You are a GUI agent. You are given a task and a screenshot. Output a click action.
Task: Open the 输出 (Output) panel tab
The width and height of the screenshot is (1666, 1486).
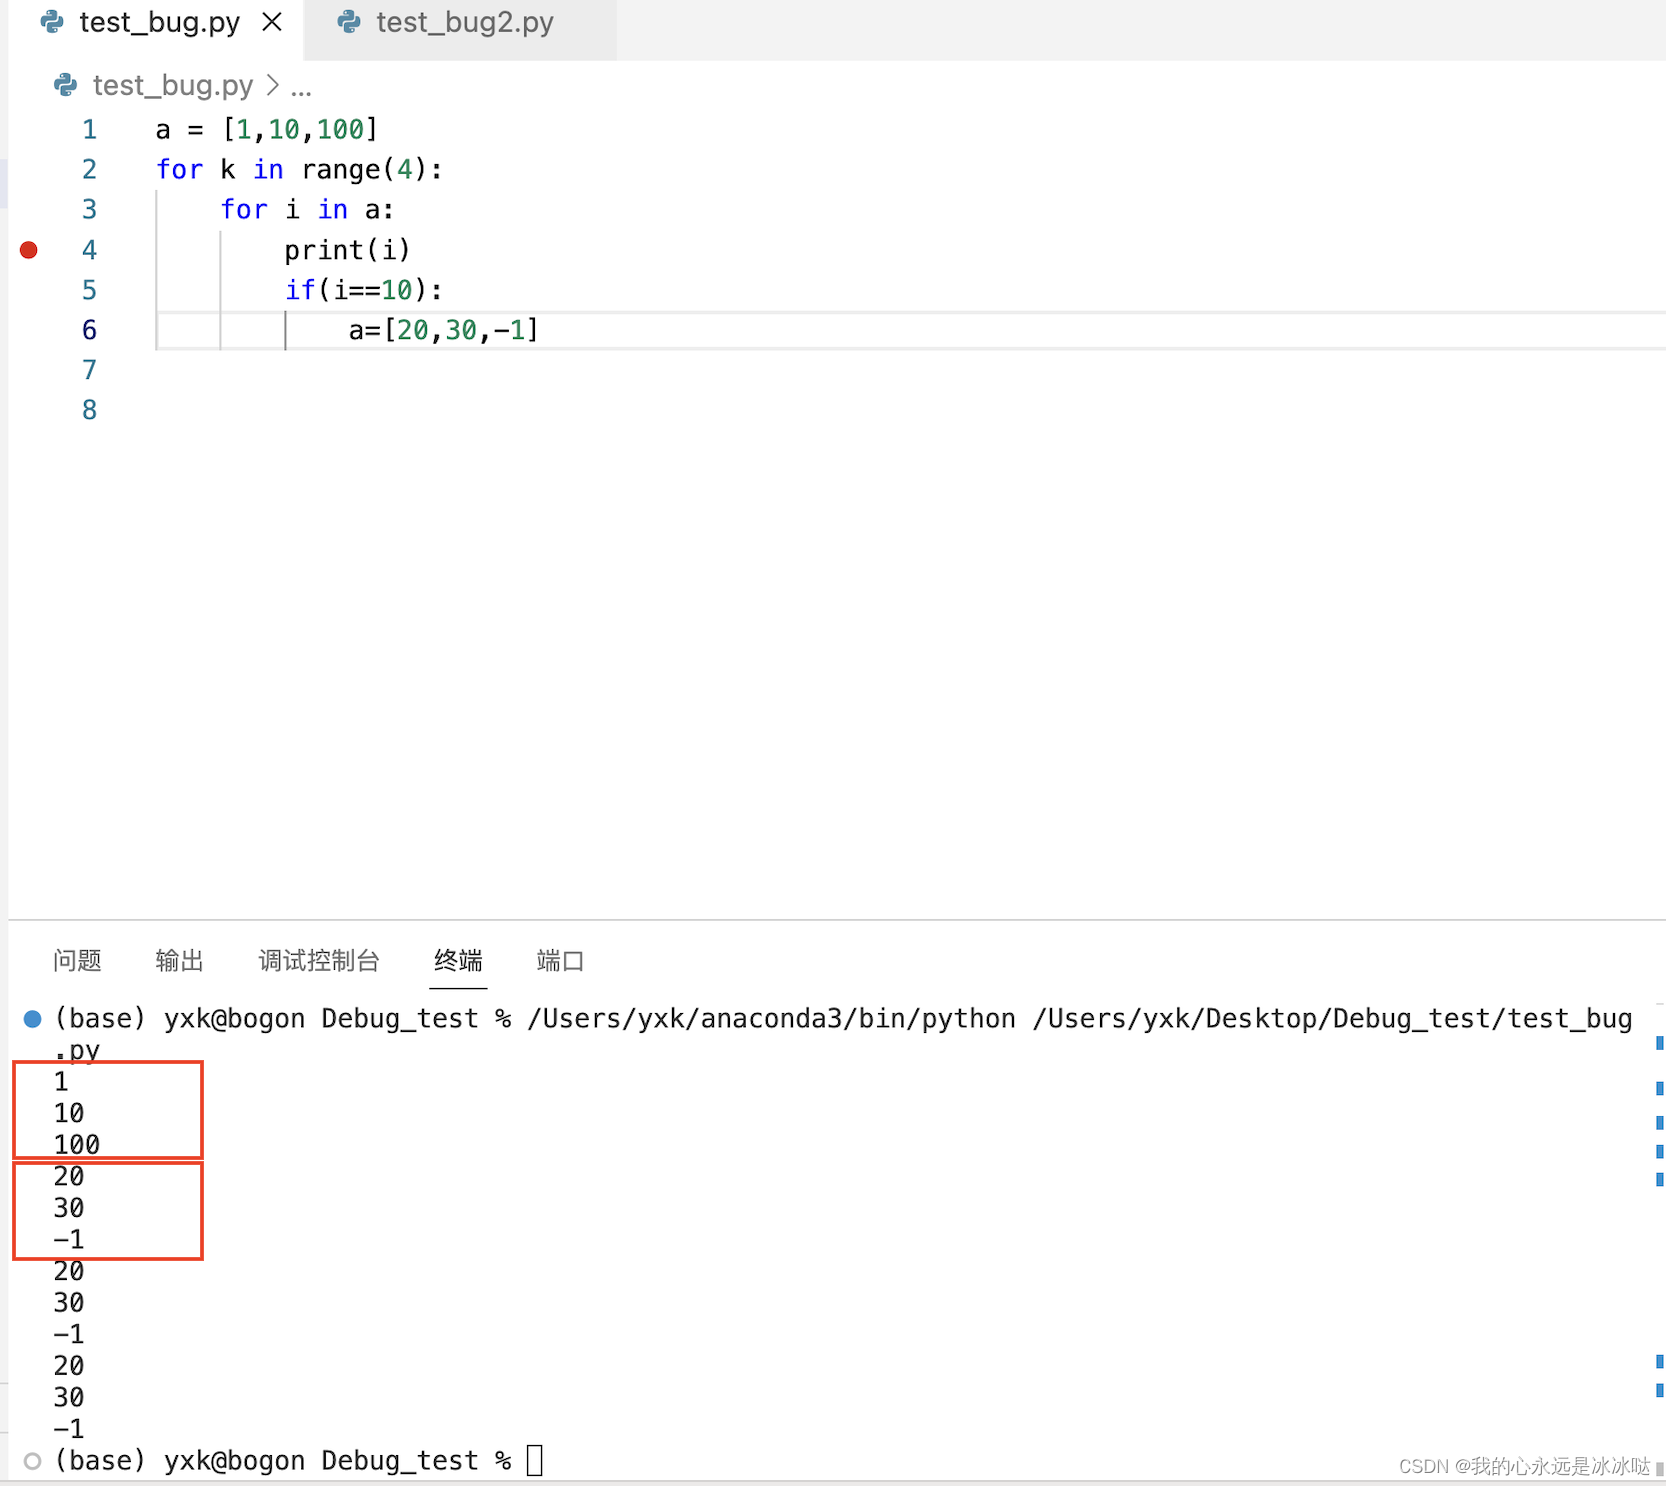click(x=180, y=961)
